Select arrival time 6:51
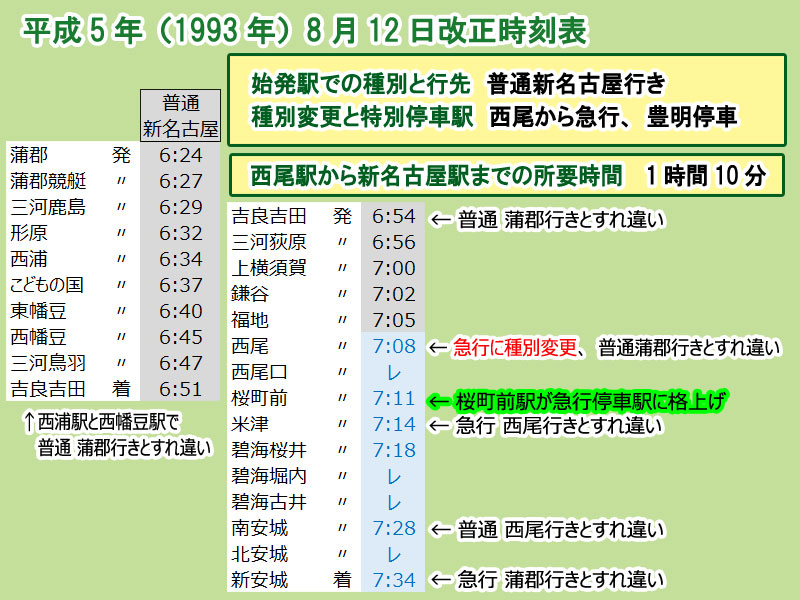Viewport: 800px width, 600px height. (x=181, y=389)
